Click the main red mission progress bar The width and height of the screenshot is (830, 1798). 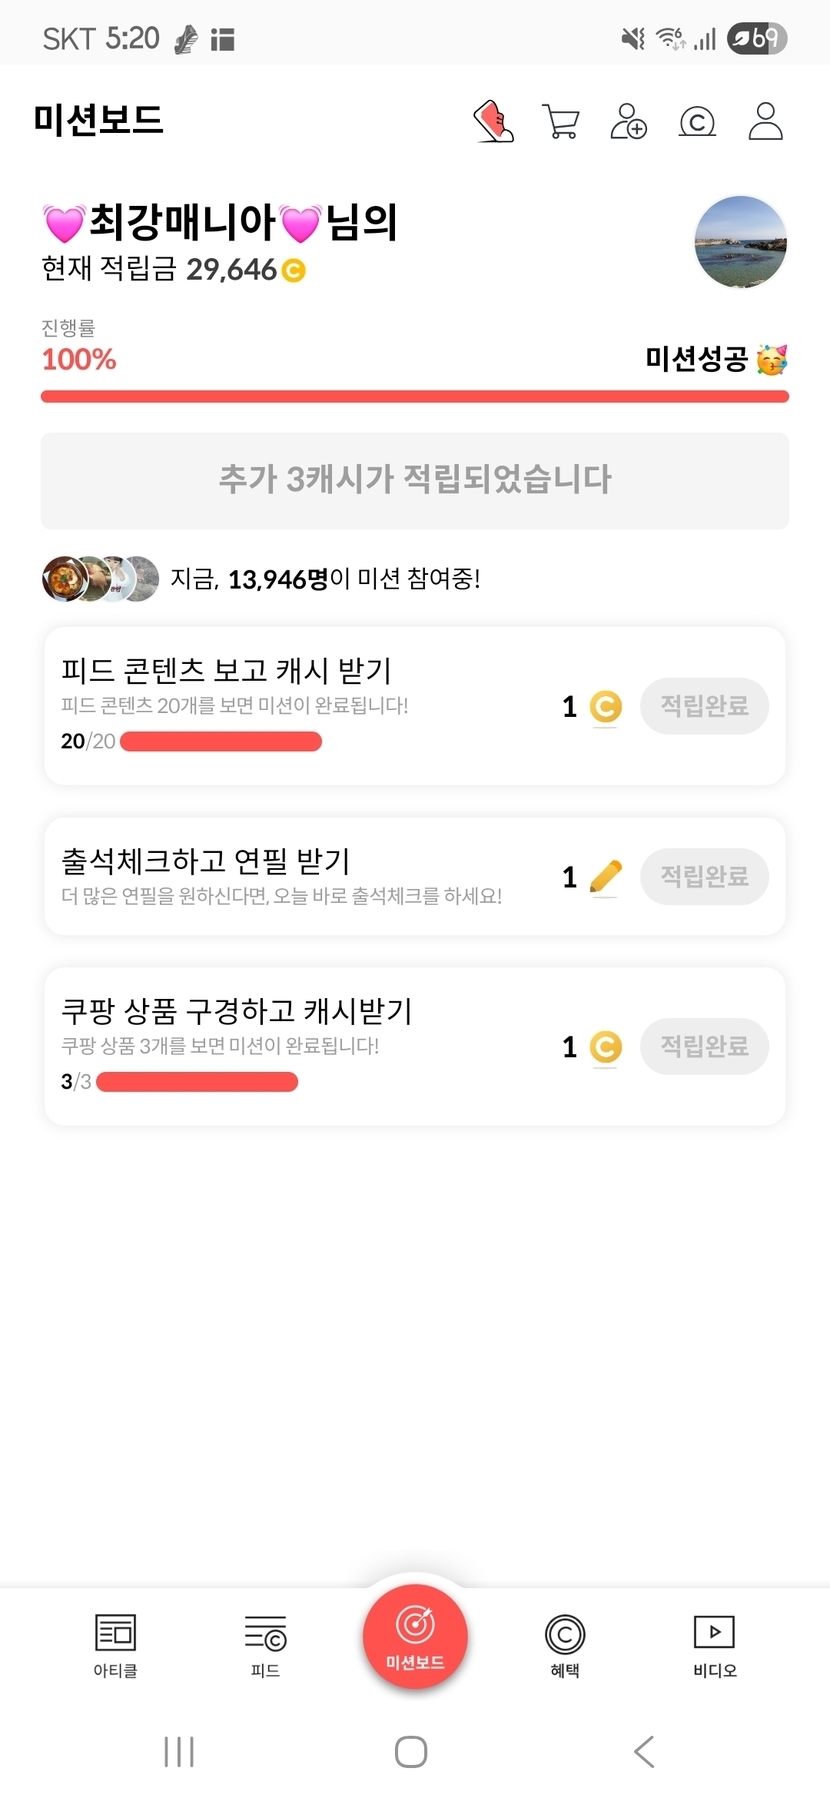[x=415, y=397]
